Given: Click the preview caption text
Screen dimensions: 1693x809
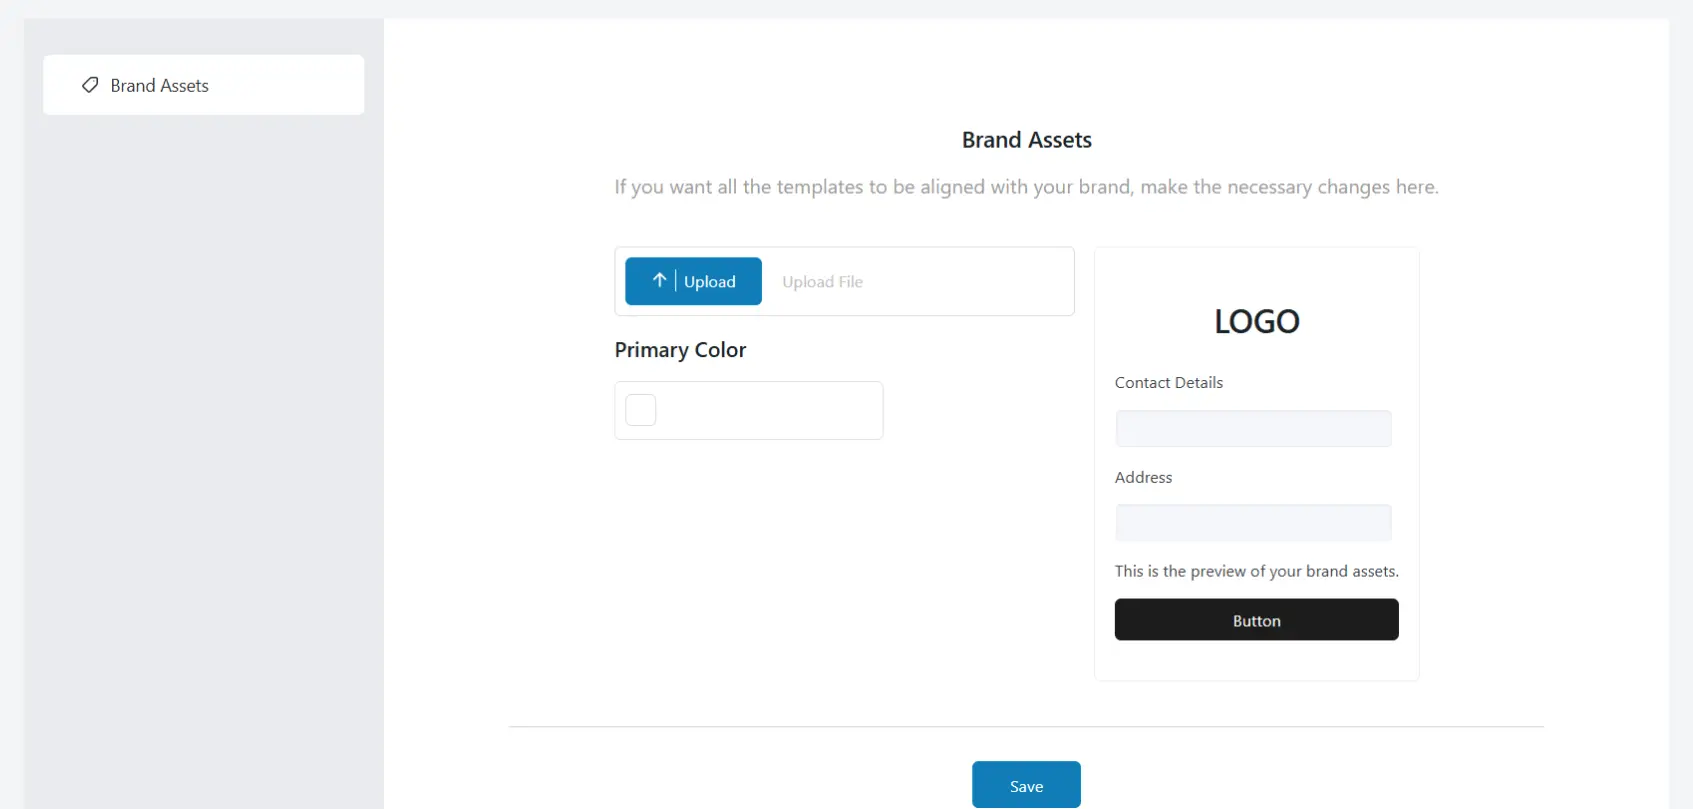Looking at the screenshot, I should pos(1256,571).
